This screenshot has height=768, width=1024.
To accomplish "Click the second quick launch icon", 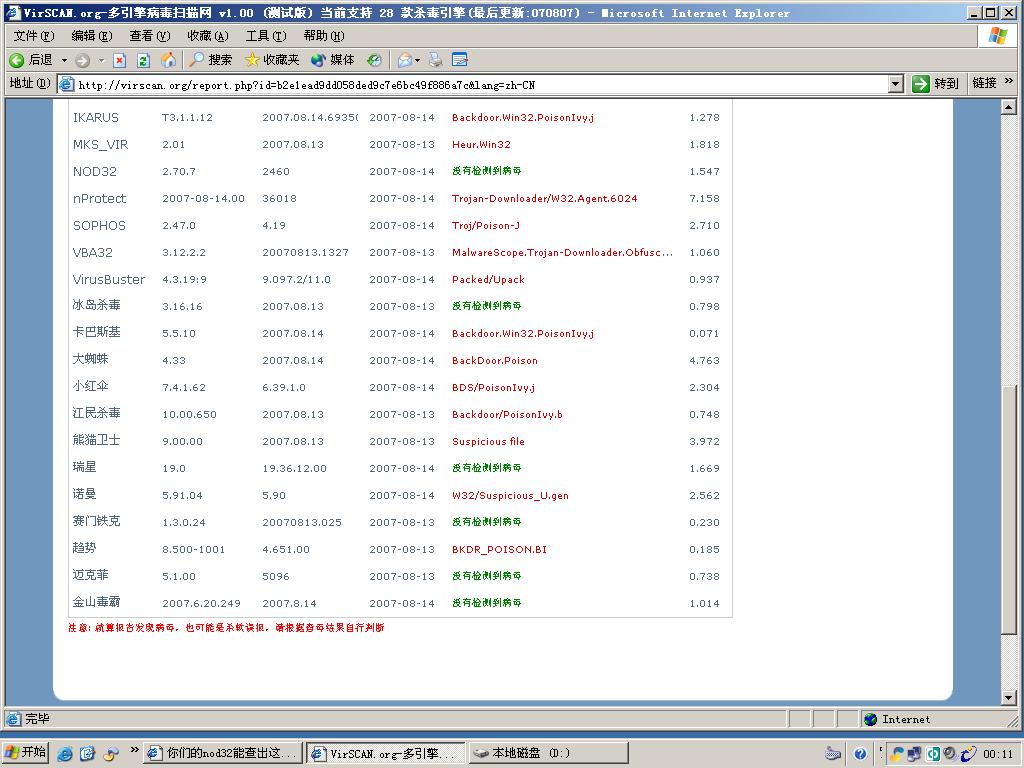I will coord(88,753).
